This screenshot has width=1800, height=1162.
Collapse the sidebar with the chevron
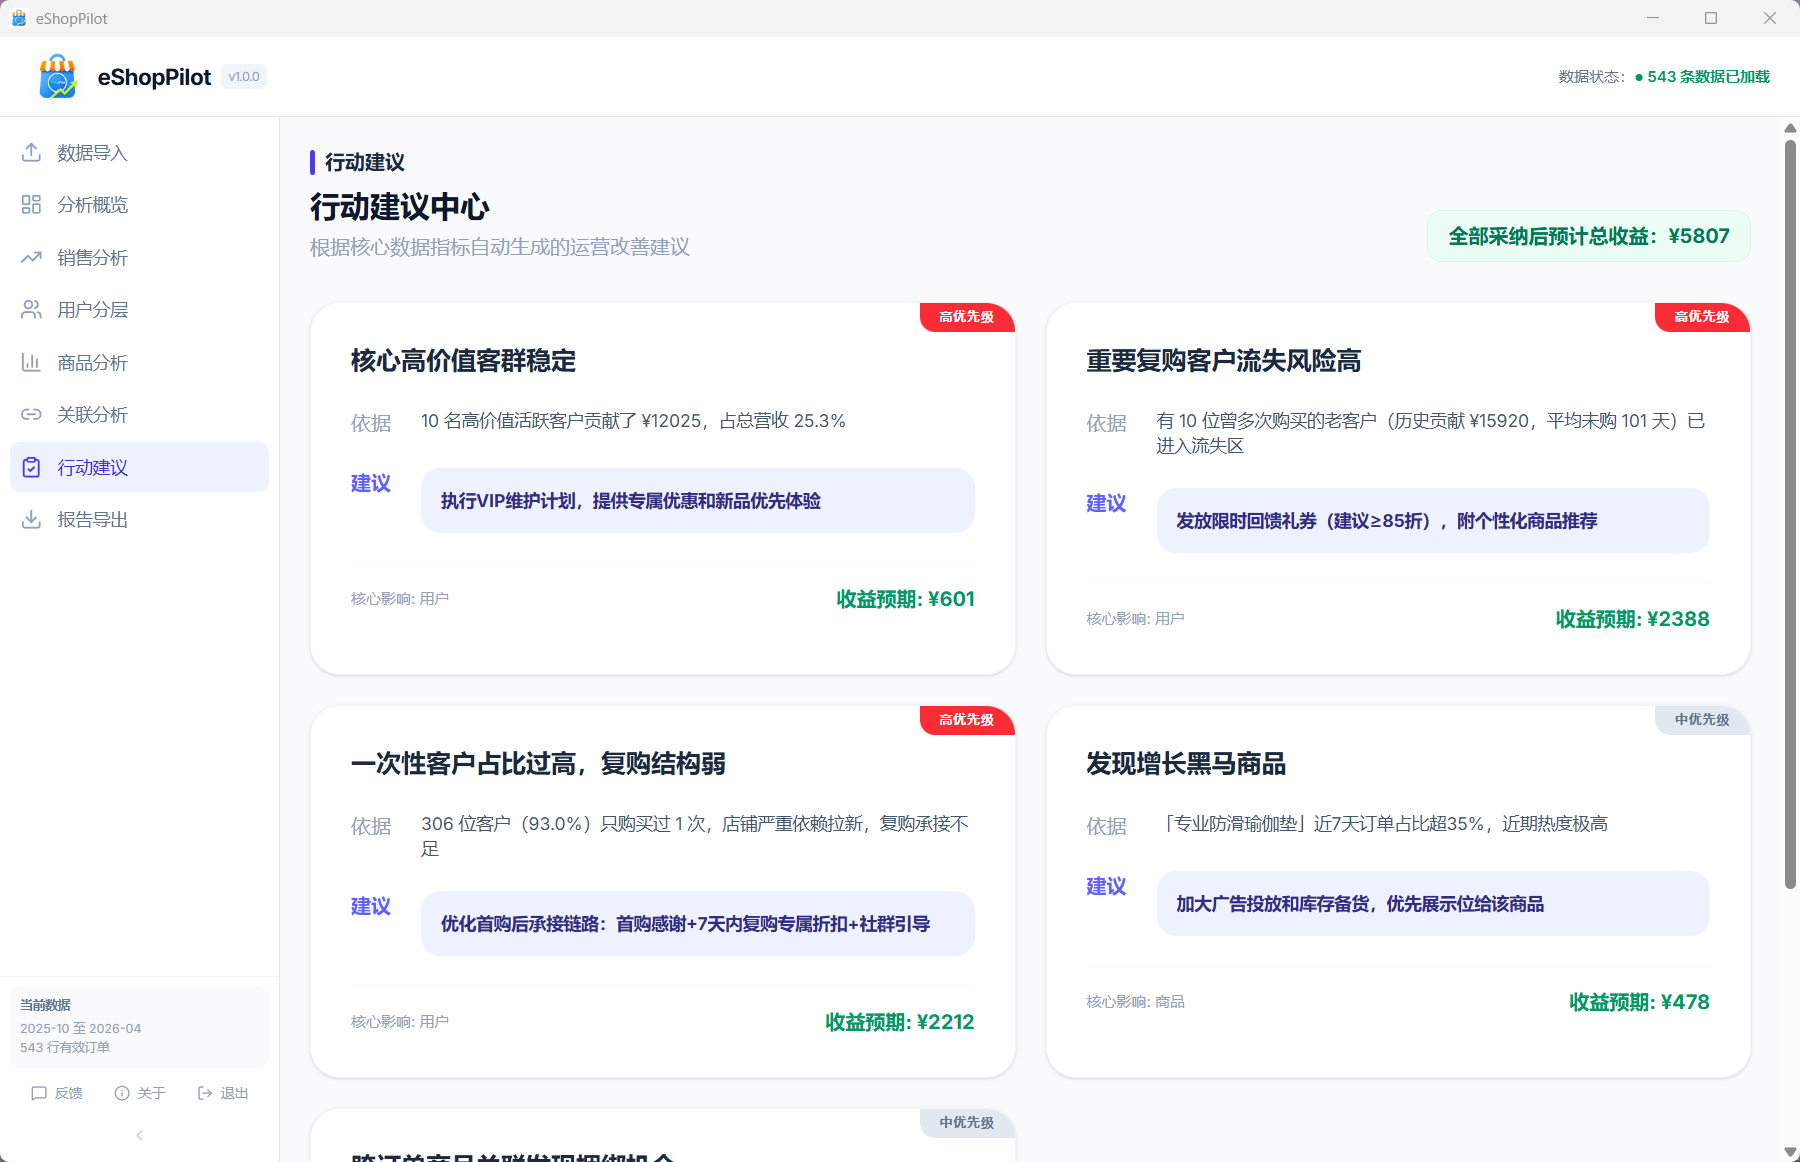coord(139,1134)
